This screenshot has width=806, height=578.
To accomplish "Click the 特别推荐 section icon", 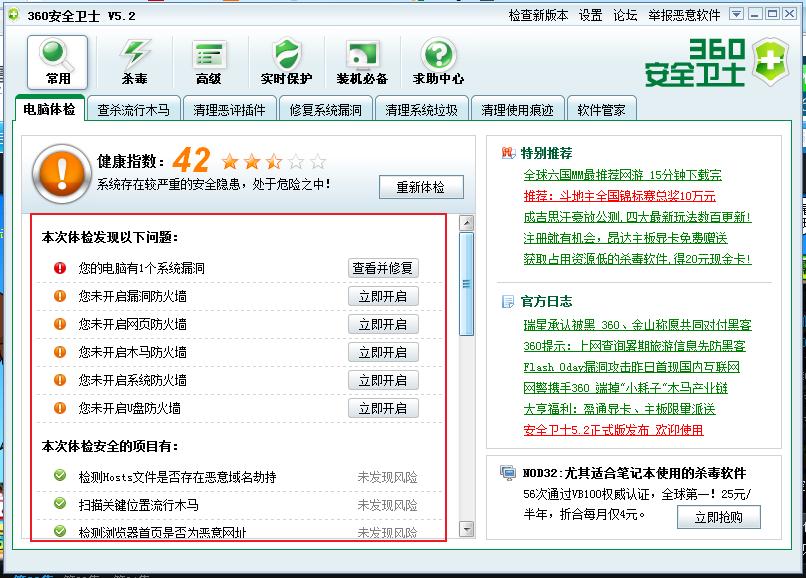I will 508,153.
